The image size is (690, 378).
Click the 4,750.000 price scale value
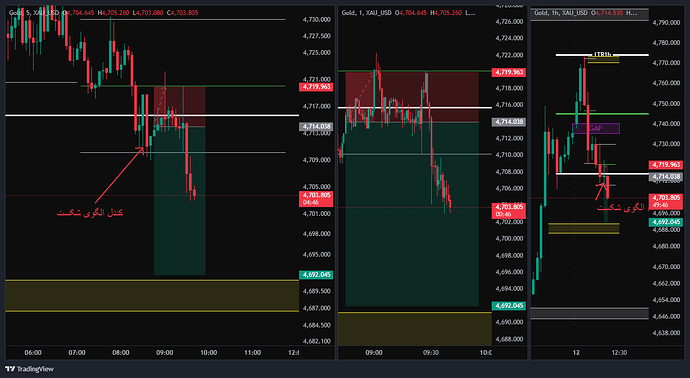666,104
